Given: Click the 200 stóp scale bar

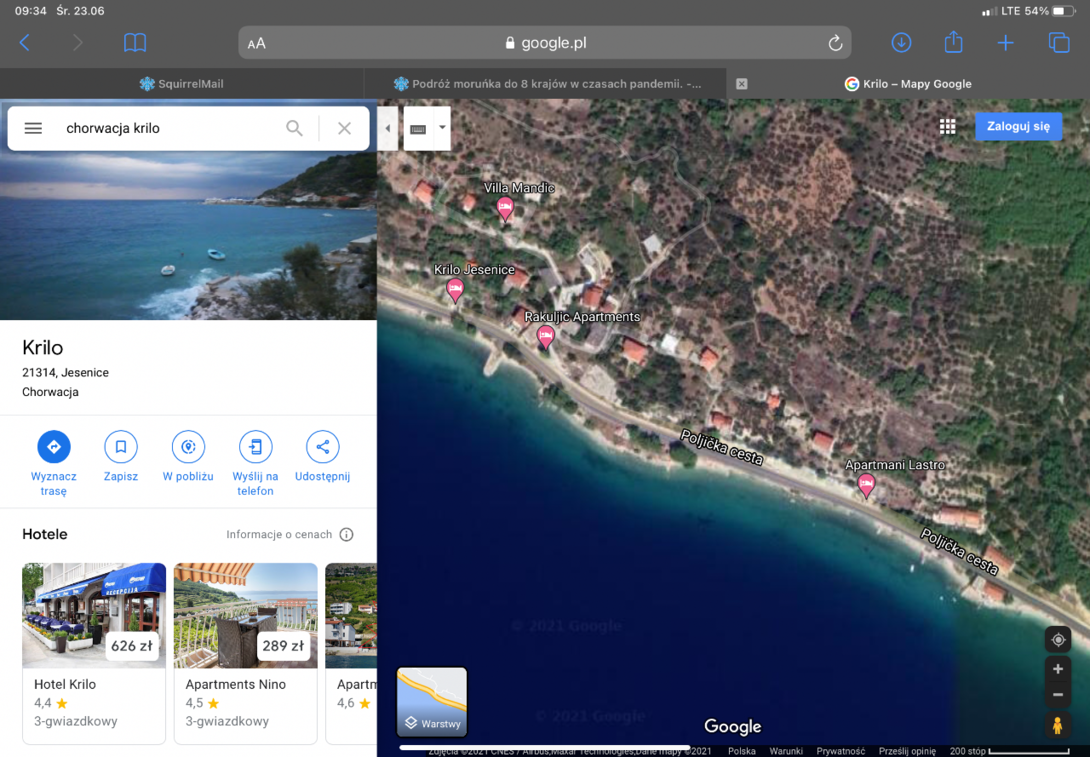Looking at the screenshot, I should [1009, 751].
